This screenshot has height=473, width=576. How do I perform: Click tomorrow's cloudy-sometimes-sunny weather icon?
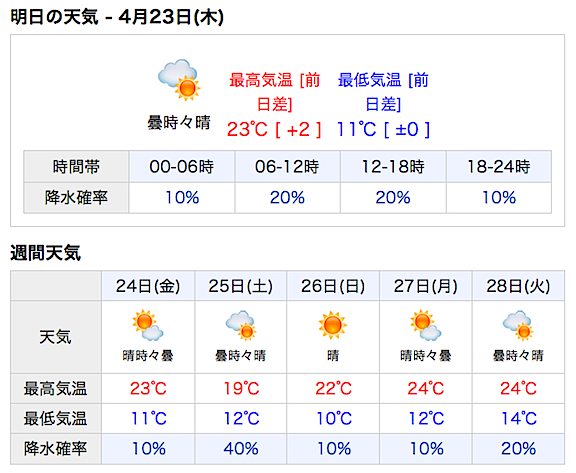pyautogui.click(x=179, y=80)
